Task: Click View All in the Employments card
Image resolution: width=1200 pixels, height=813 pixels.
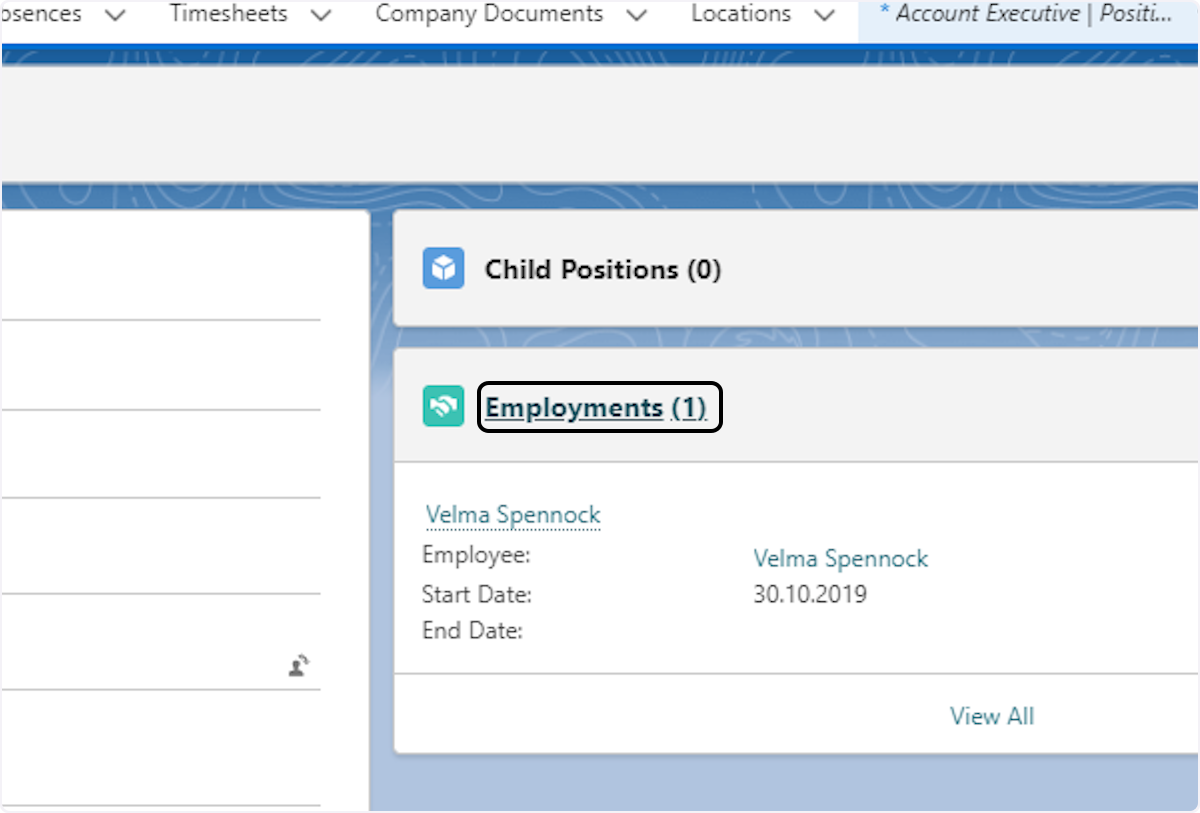Action: click(991, 716)
